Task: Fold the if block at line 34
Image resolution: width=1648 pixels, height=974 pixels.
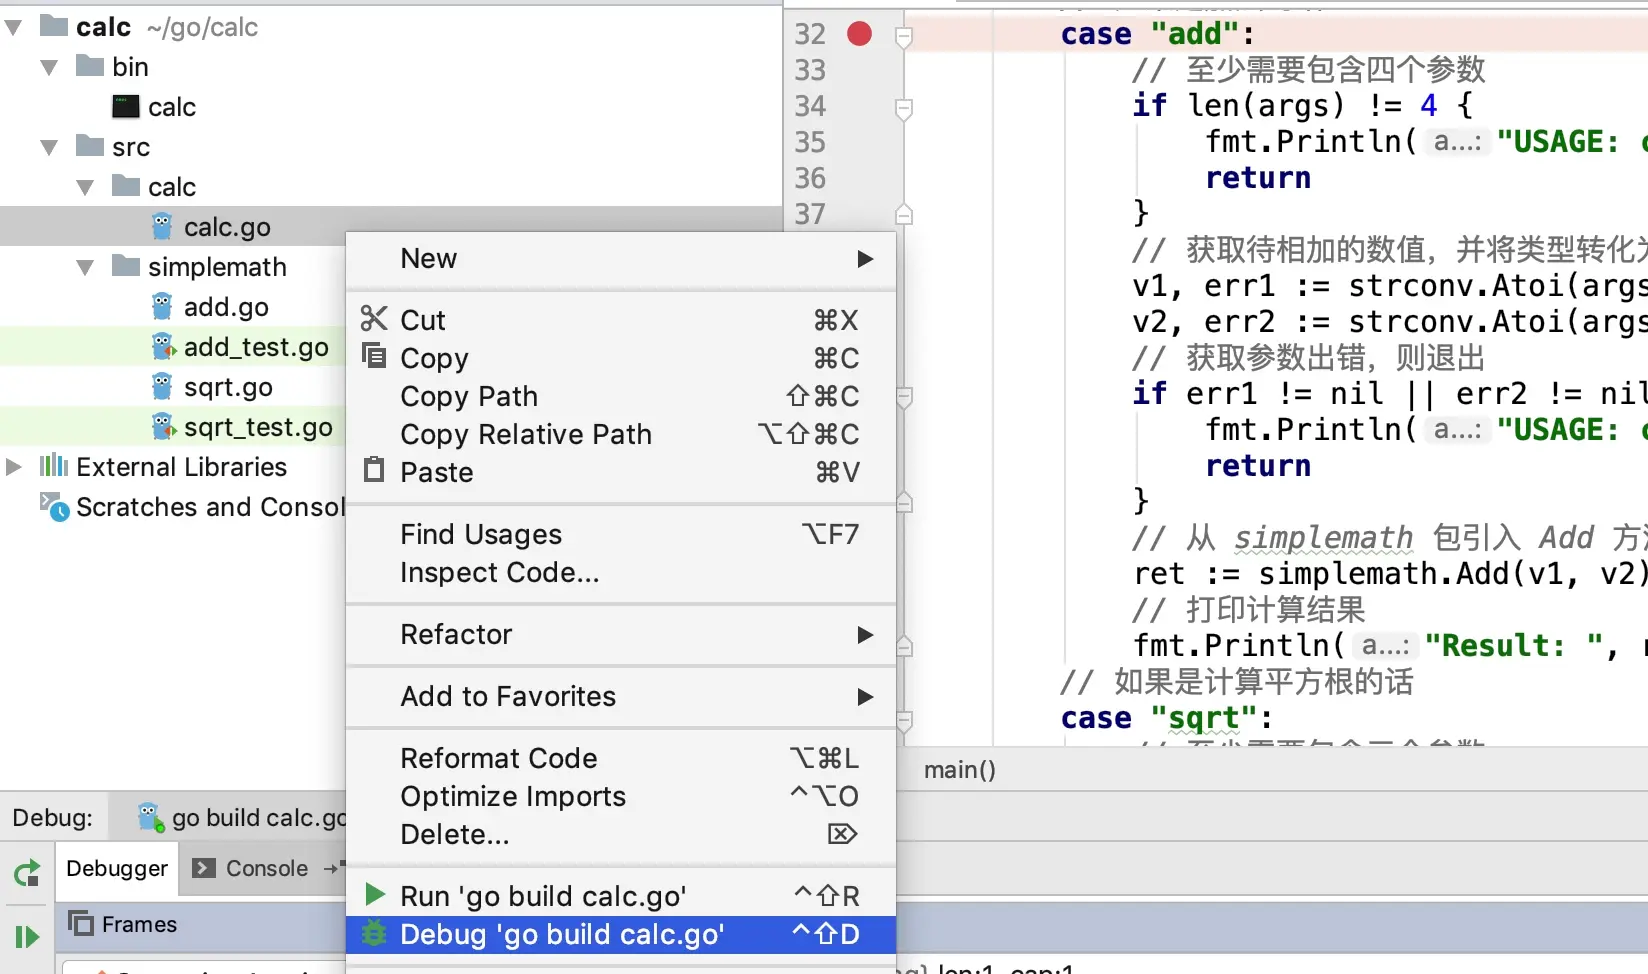Action: (904, 109)
